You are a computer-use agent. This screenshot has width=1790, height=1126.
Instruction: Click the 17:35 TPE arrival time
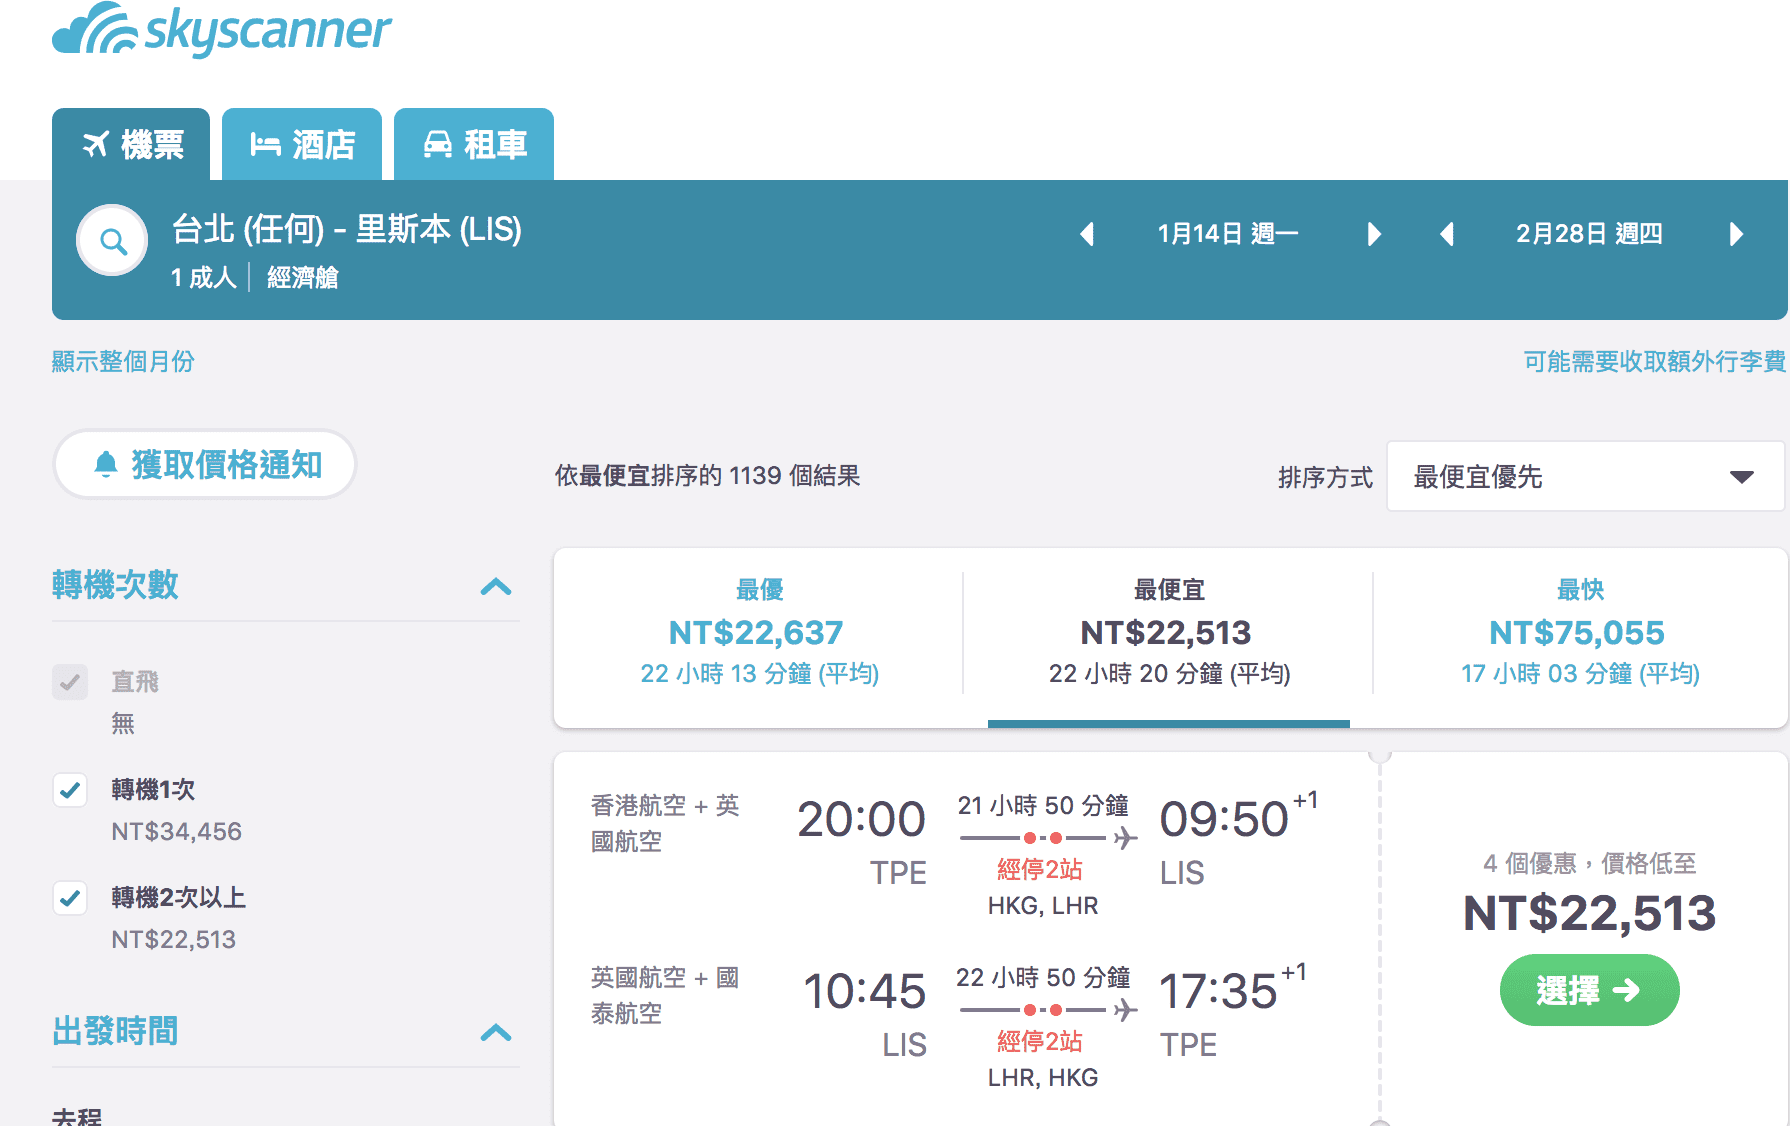click(x=1232, y=1011)
